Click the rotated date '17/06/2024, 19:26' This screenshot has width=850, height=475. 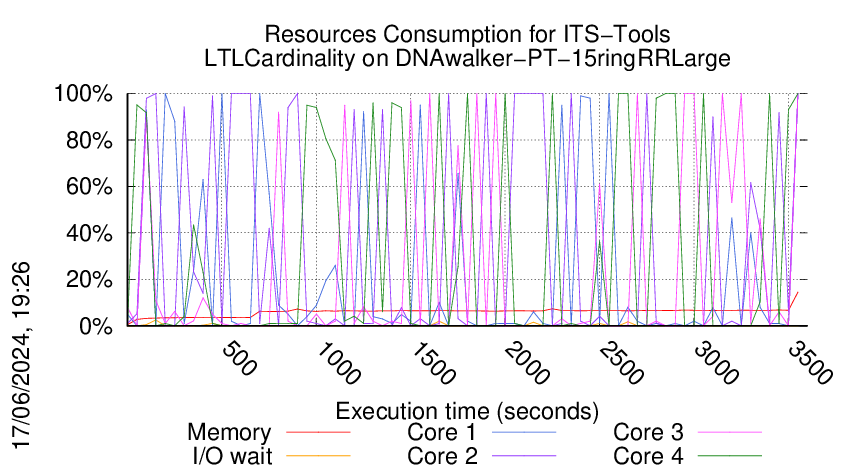pyautogui.click(x=22, y=356)
